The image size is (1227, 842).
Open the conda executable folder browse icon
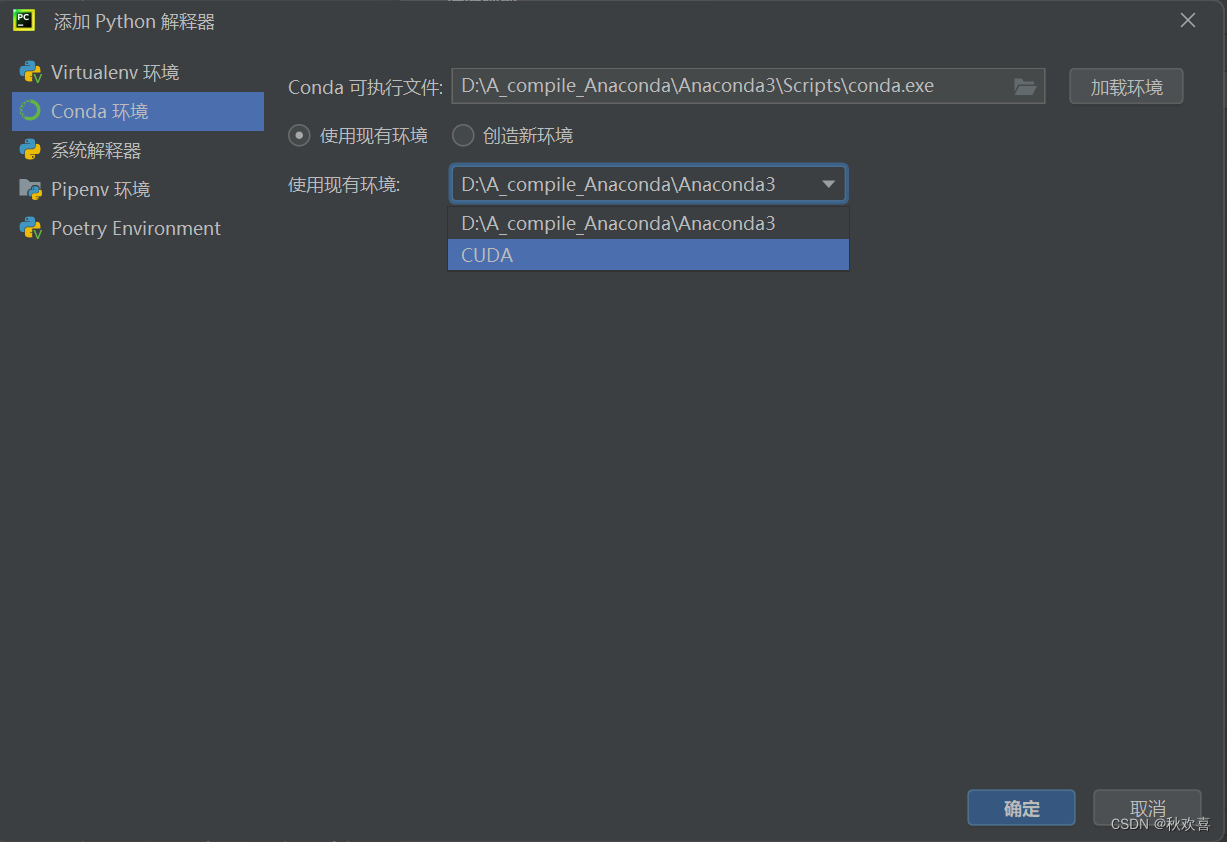pos(1024,86)
